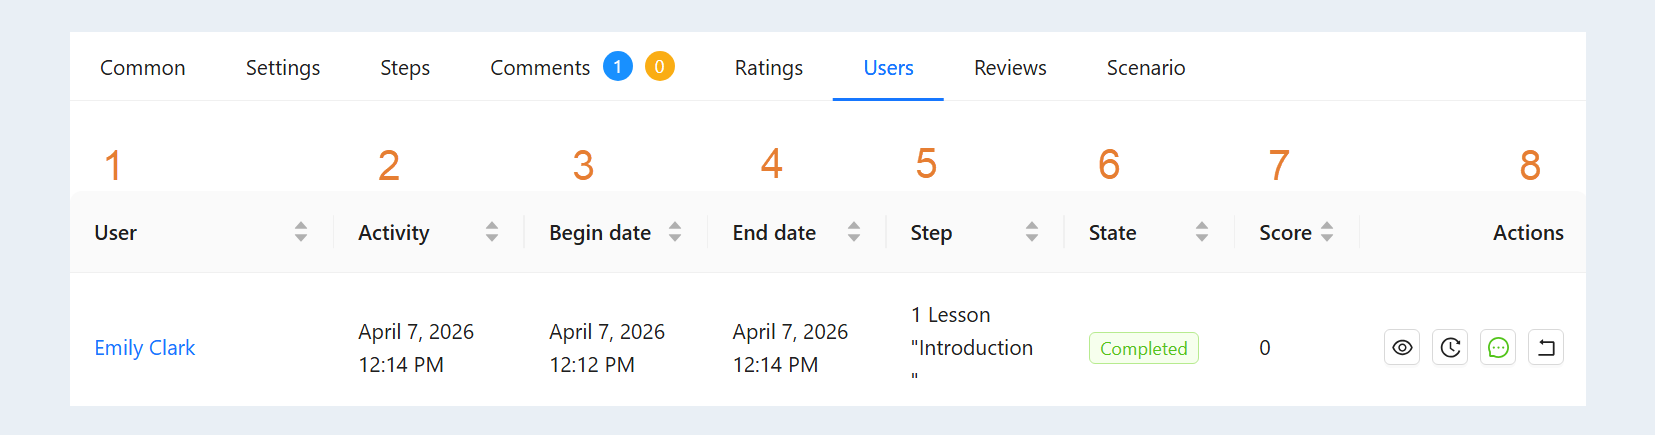
Task: Go to the Steps tab
Action: click(x=405, y=68)
